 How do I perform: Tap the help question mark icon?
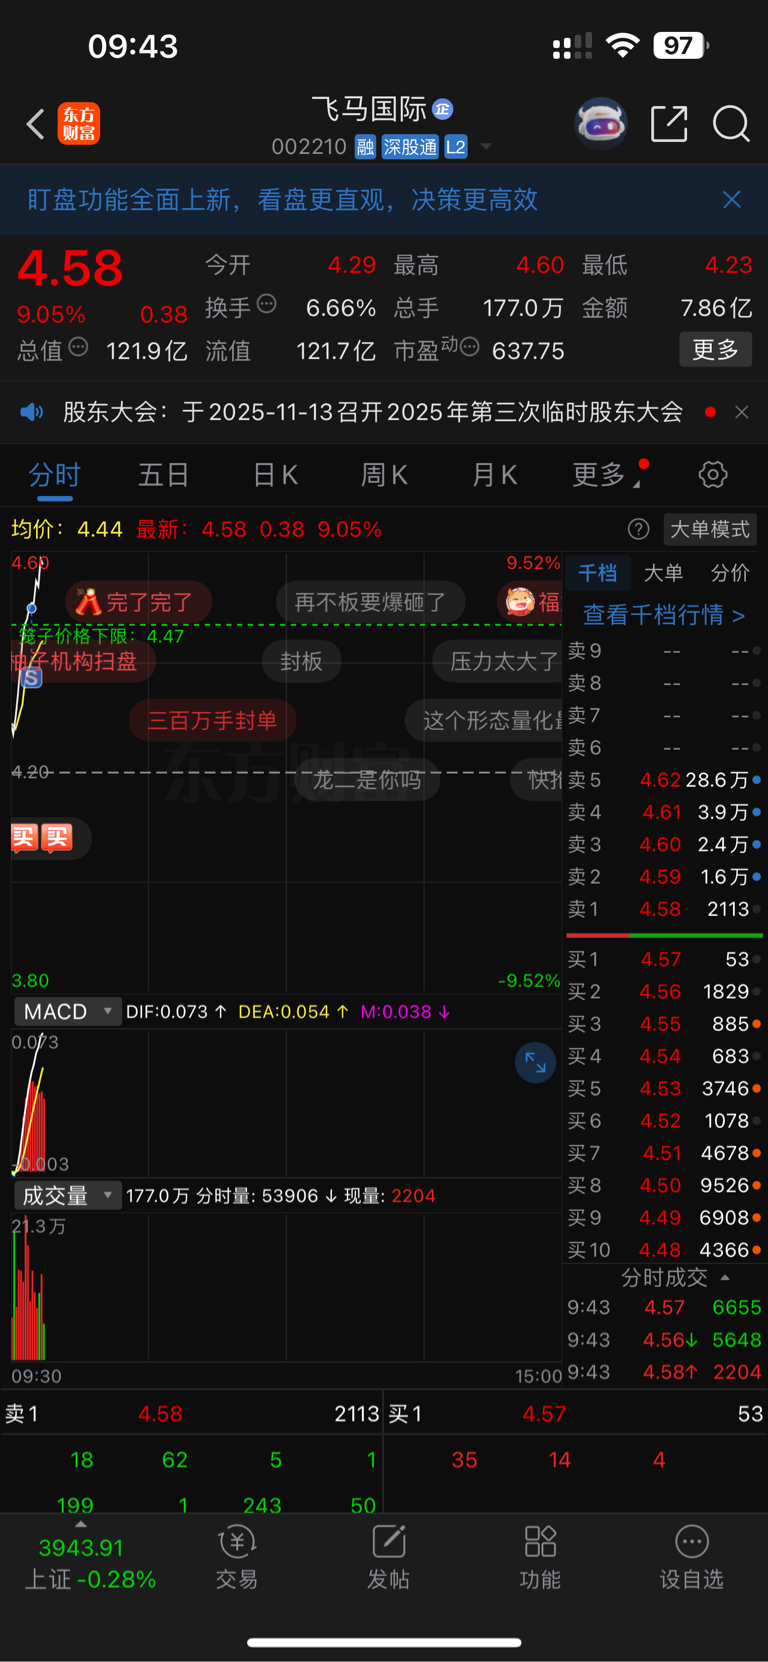638,529
